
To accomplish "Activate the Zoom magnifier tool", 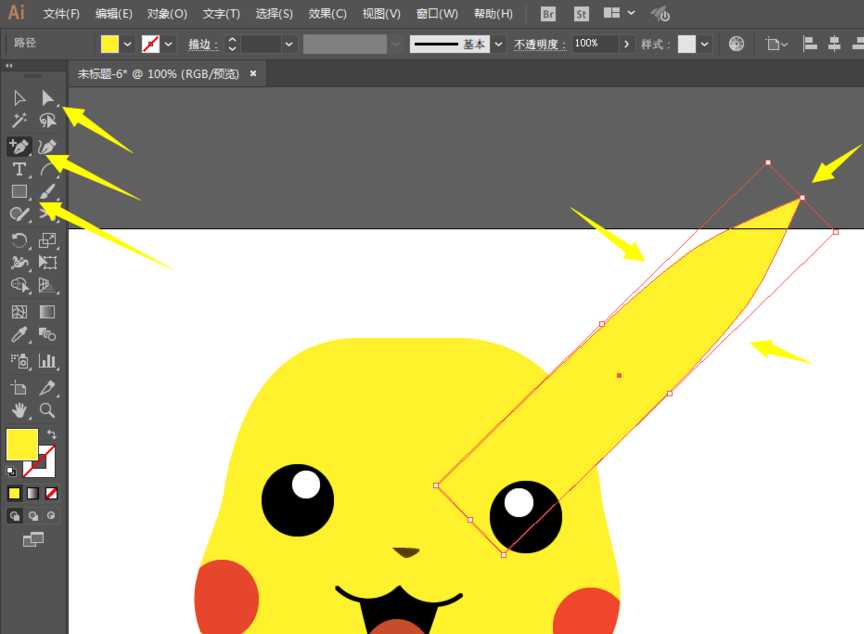I will tap(47, 410).
